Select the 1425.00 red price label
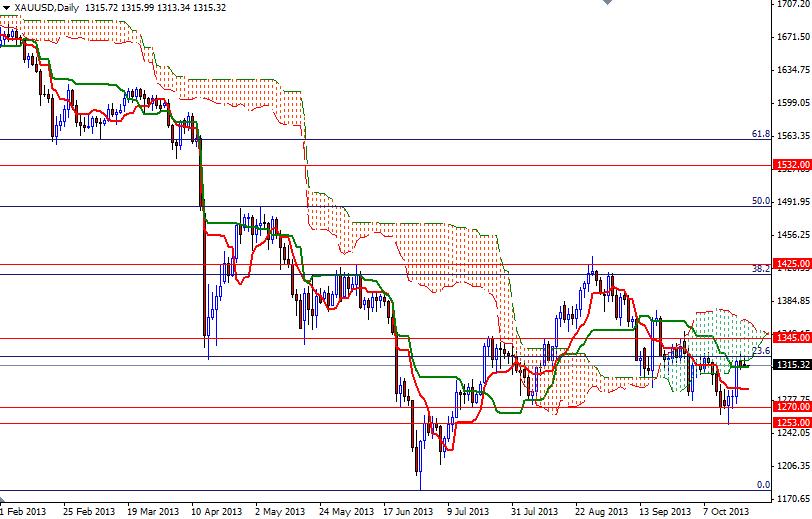Screen dimensions: 812x519 coord(792,264)
